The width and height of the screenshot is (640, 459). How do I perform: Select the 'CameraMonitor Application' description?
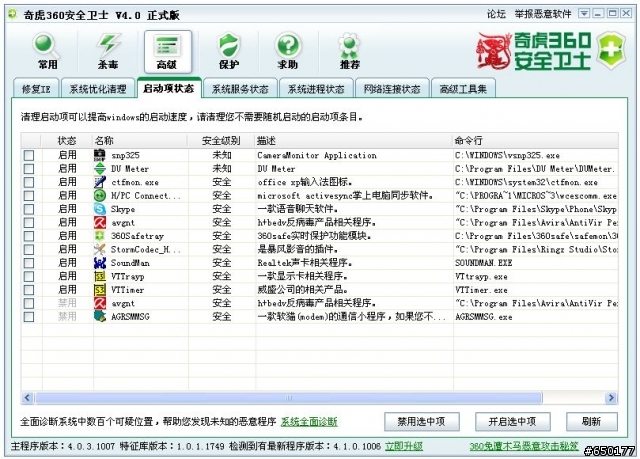317,155
